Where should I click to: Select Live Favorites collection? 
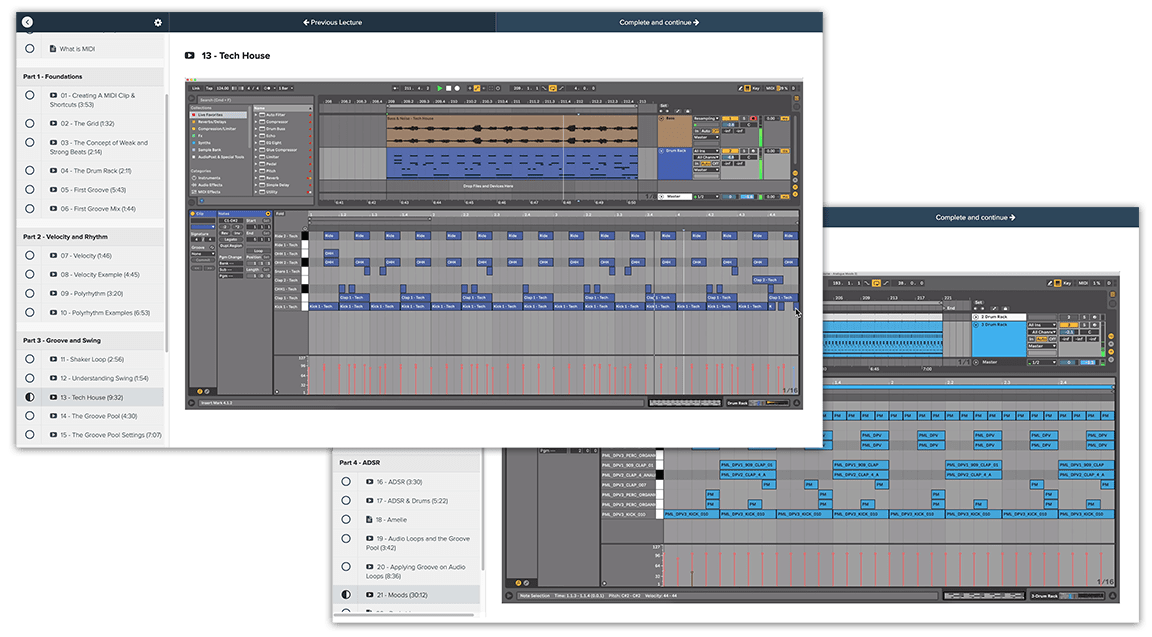pos(219,115)
